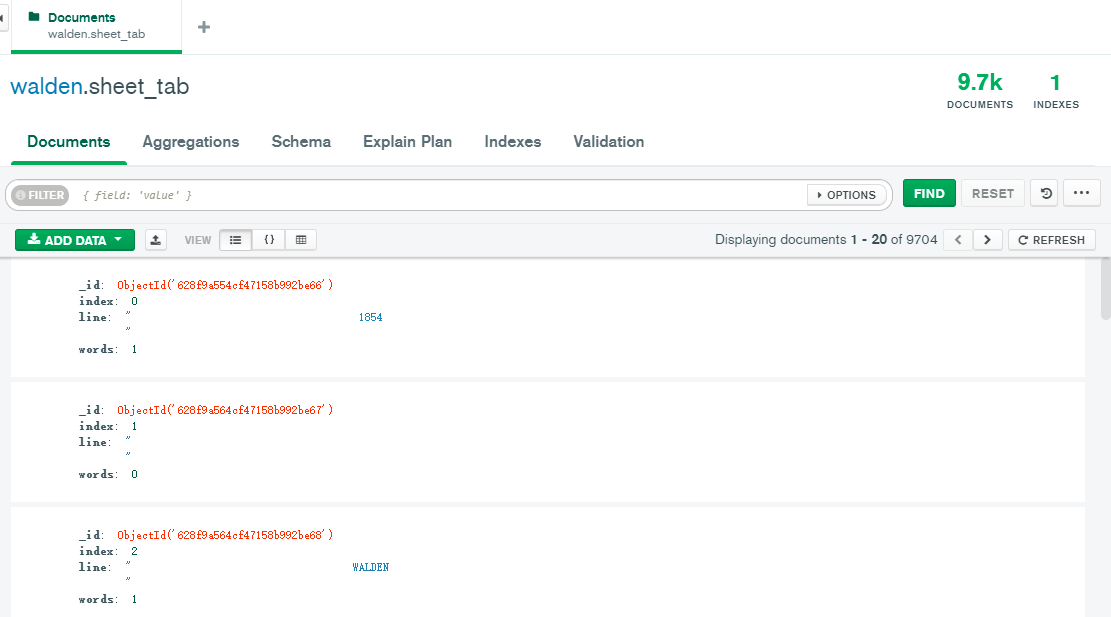
Task: Go to next page of documents
Action: coord(987,240)
